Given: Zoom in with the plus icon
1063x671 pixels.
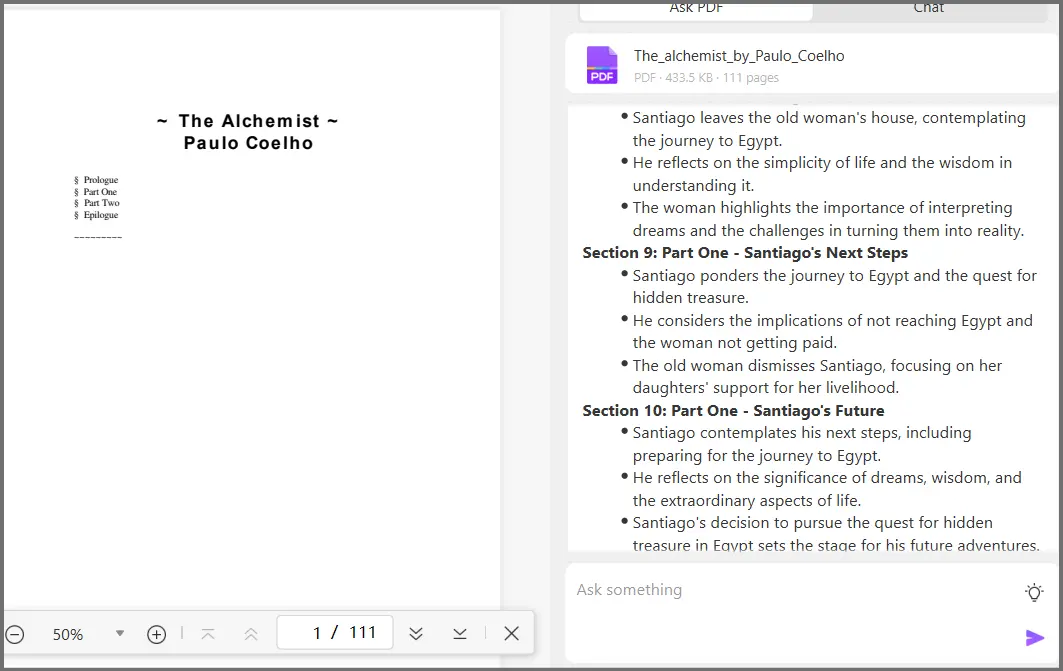Looking at the screenshot, I should (156, 633).
